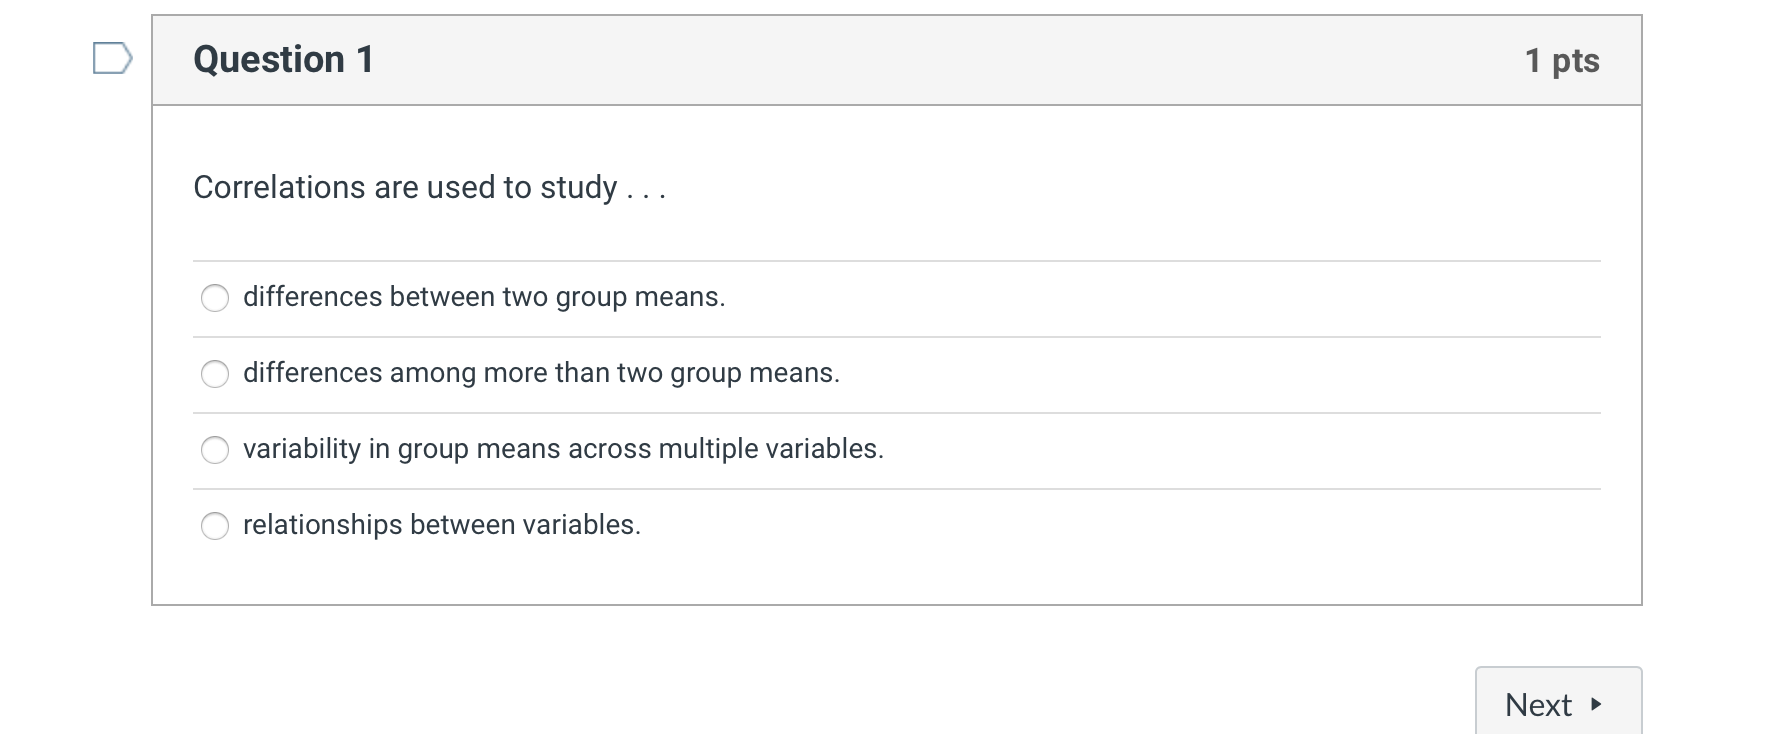The width and height of the screenshot is (1769, 734).
Task: Click the "Correlations are used to study" prompt
Action: (405, 188)
